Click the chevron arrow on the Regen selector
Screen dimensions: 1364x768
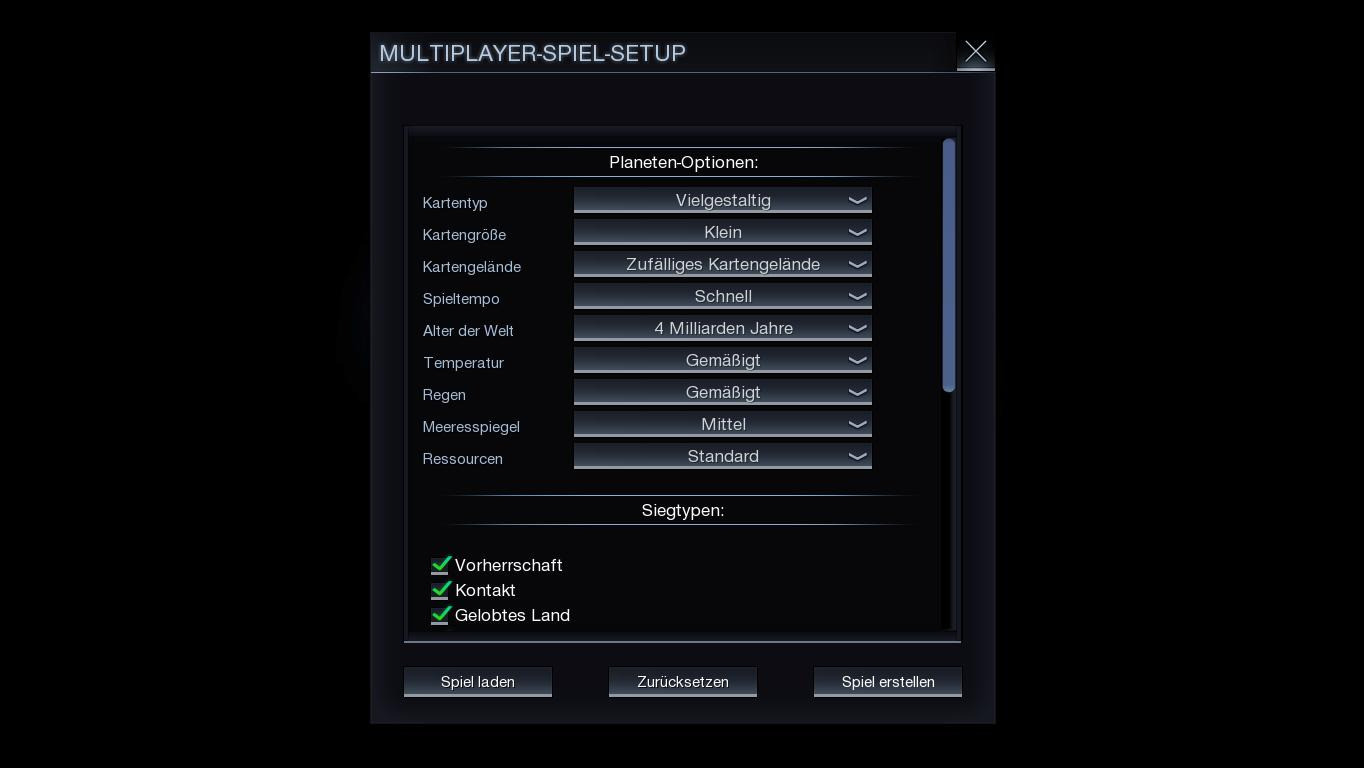click(857, 392)
